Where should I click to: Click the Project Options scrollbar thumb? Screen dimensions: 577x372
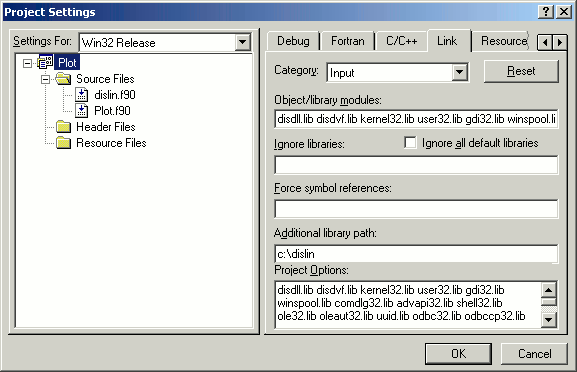tap(548, 302)
